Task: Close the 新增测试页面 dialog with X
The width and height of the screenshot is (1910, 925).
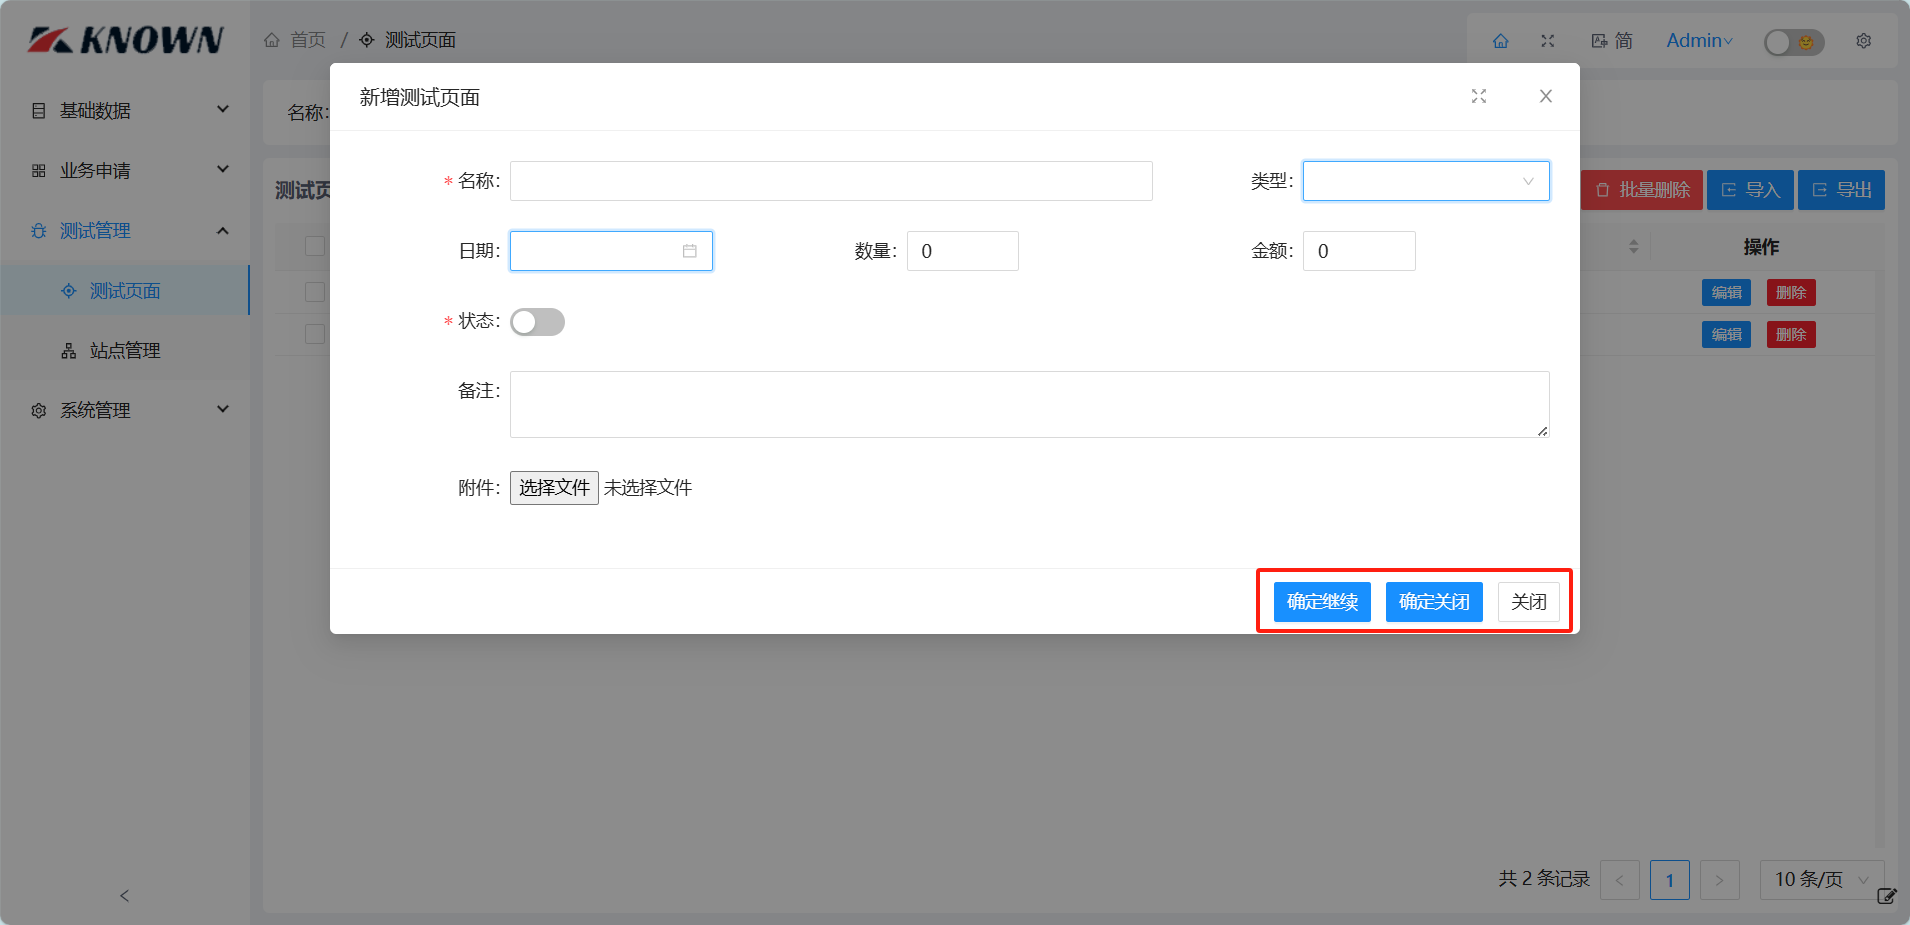Action: coord(1546,96)
